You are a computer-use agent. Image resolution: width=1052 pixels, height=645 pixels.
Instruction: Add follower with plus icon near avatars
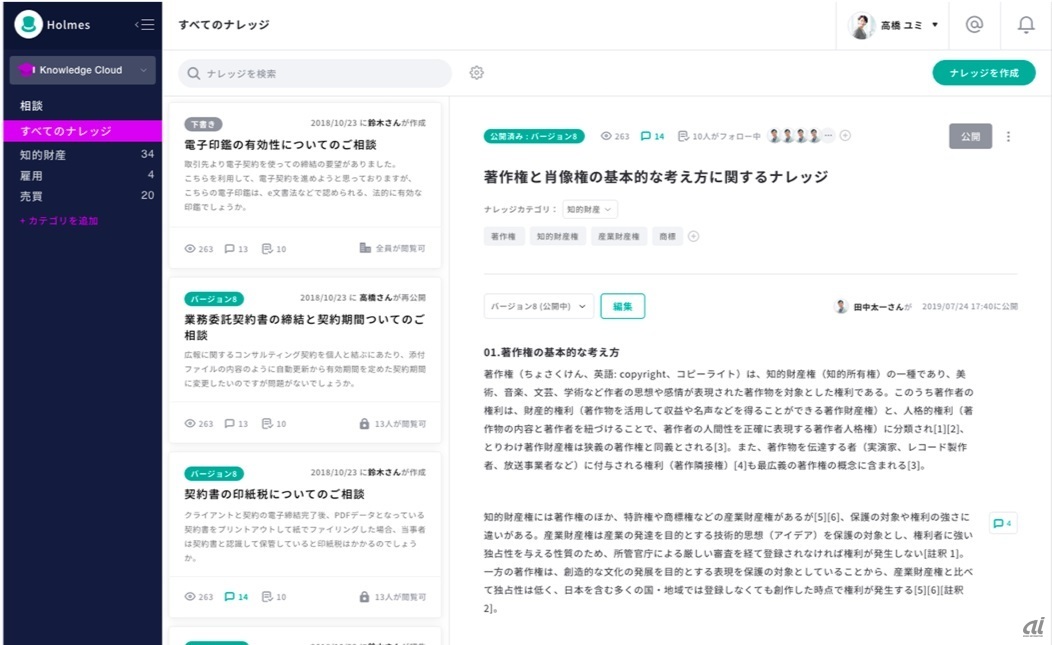point(845,136)
